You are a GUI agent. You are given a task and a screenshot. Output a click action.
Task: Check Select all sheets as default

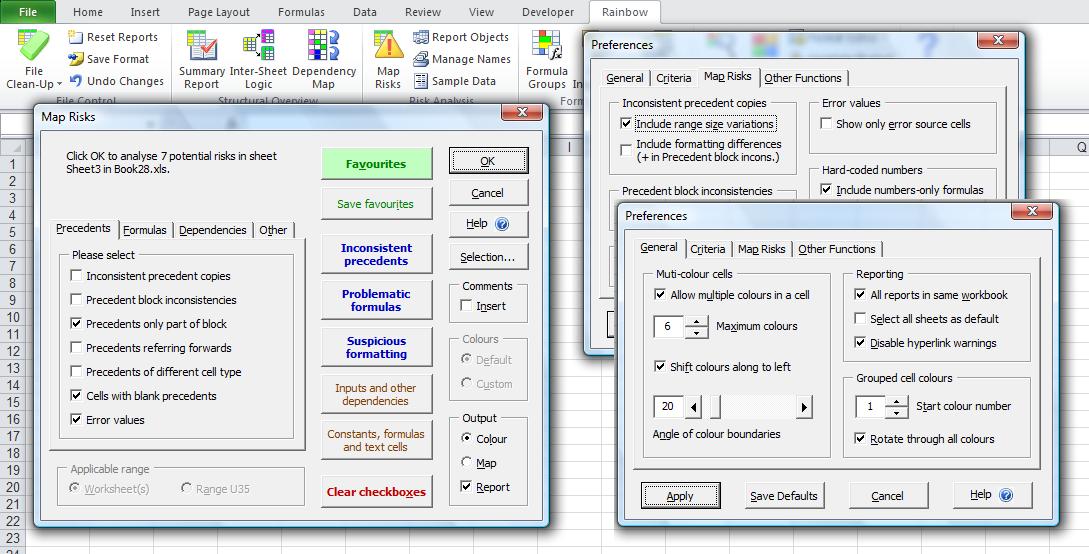pos(860,319)
